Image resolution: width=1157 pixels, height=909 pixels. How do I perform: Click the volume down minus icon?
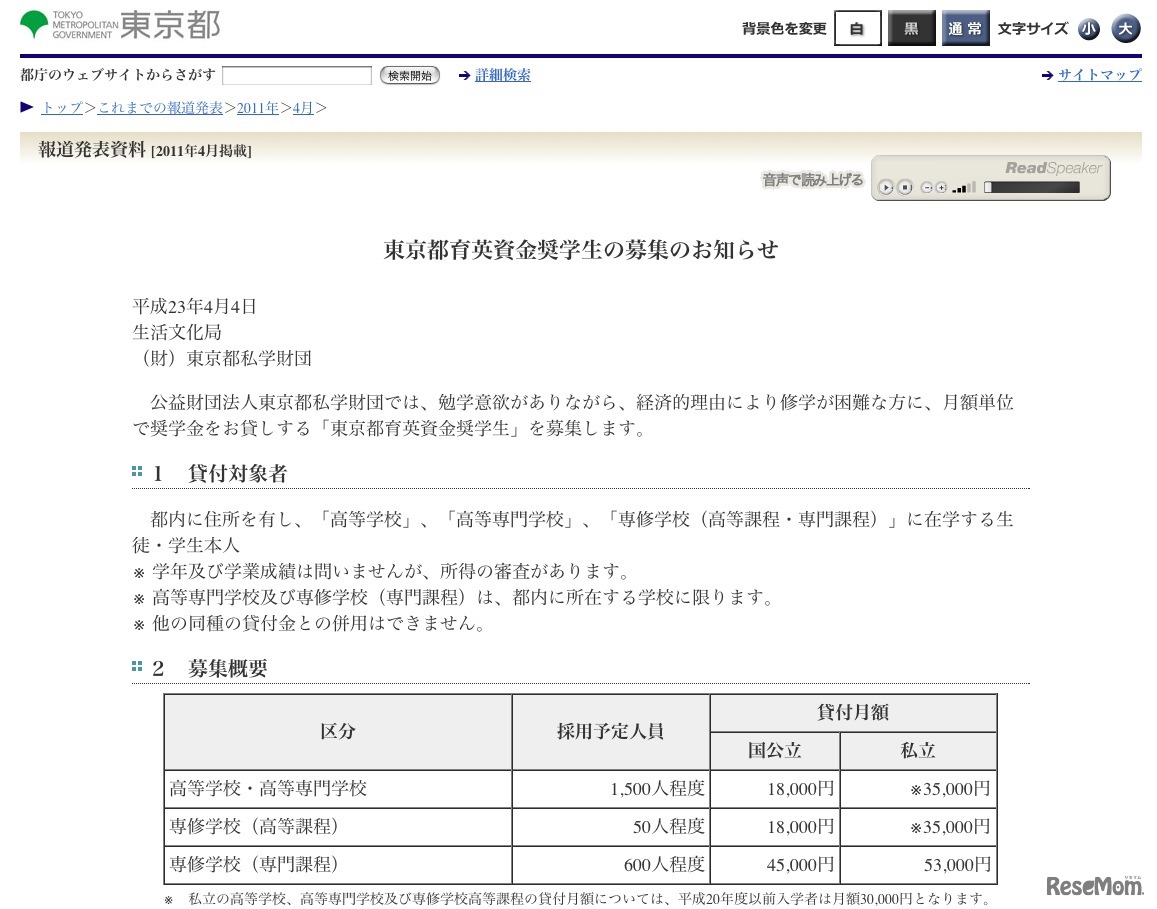pyautogui.click(x=927, y=187)
